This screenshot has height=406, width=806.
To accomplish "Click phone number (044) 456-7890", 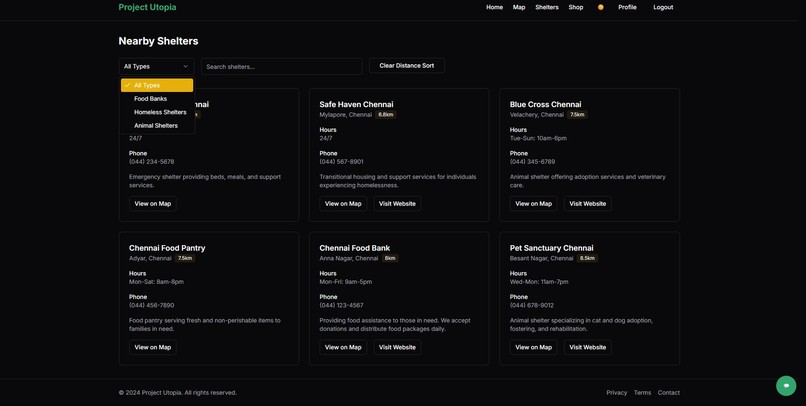I will tap(152, 305).
